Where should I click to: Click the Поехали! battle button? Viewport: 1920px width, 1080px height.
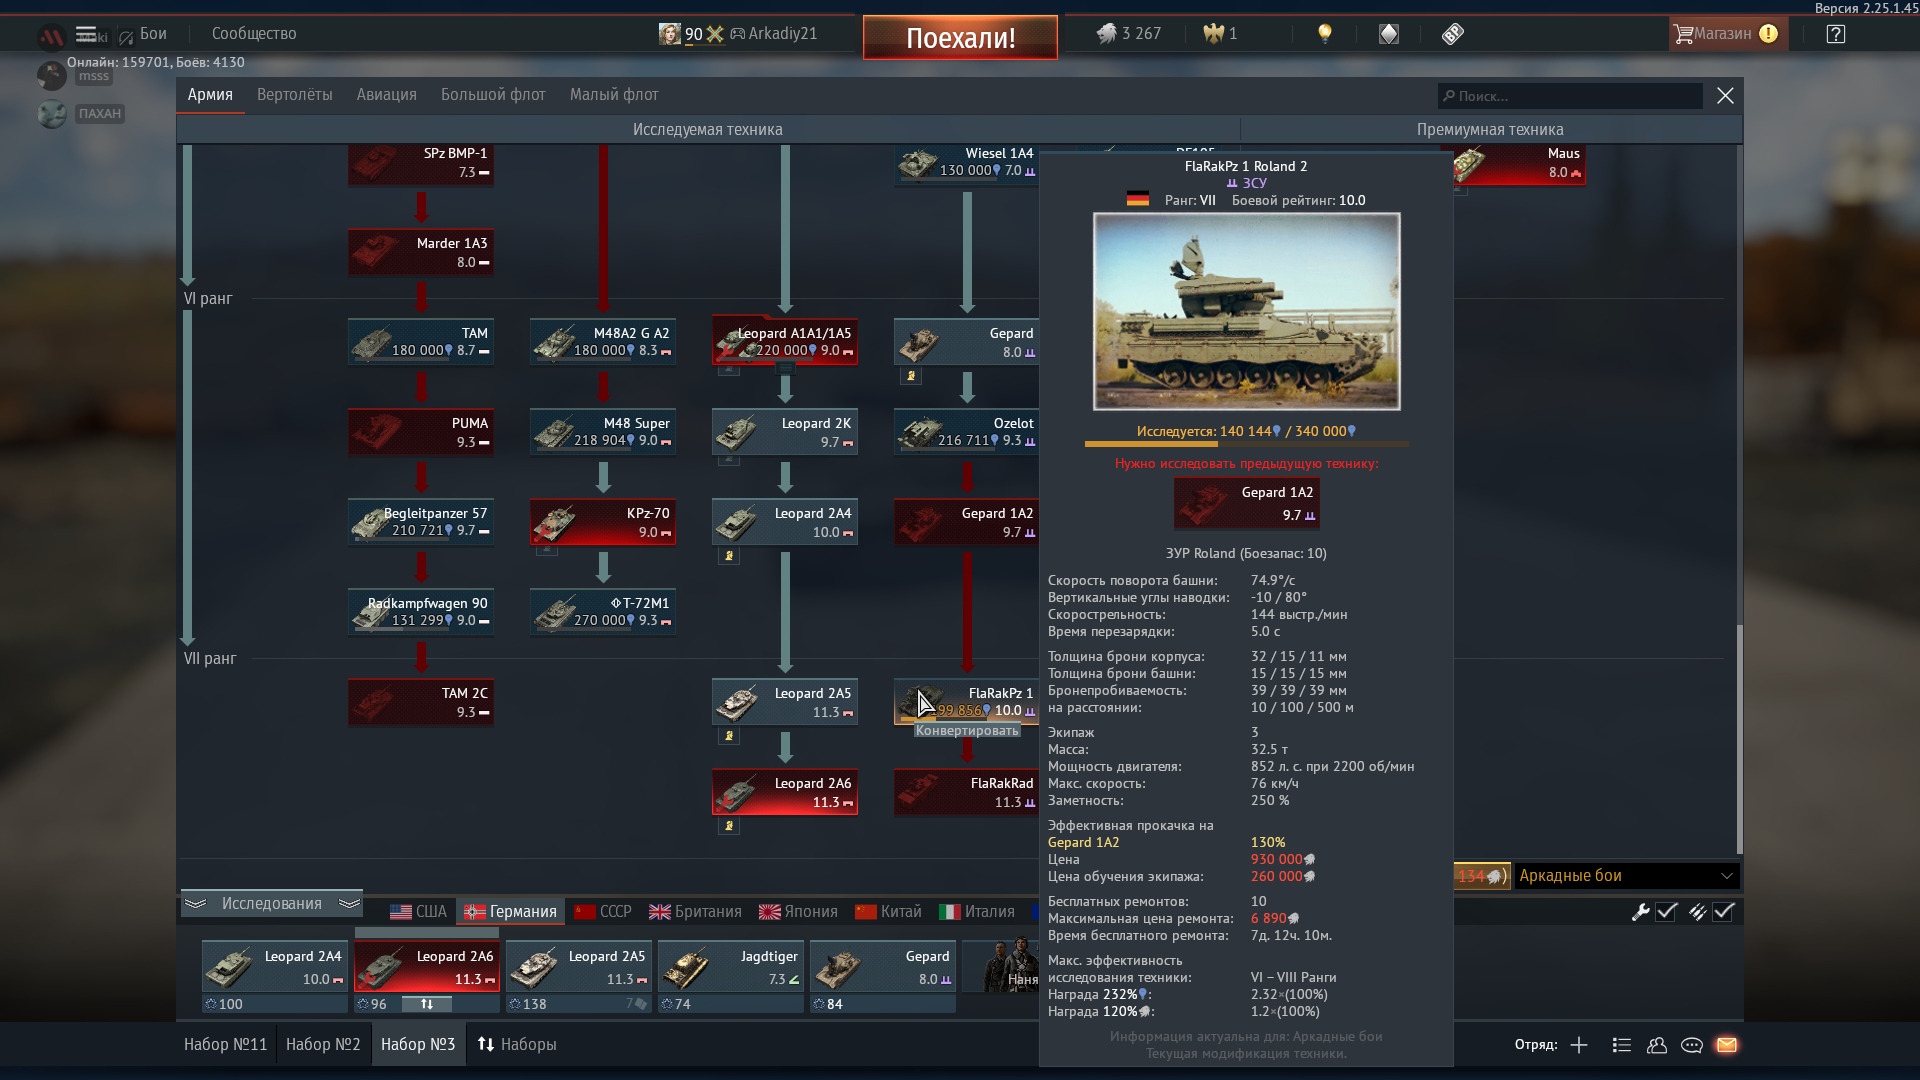[960, 38]
